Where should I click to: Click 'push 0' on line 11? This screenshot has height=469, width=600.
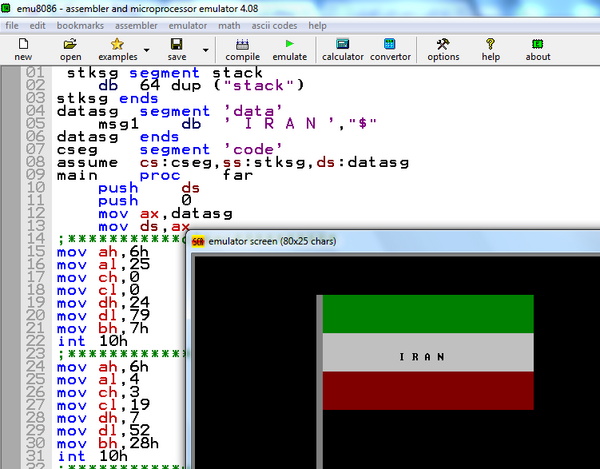tap(145, 201)
